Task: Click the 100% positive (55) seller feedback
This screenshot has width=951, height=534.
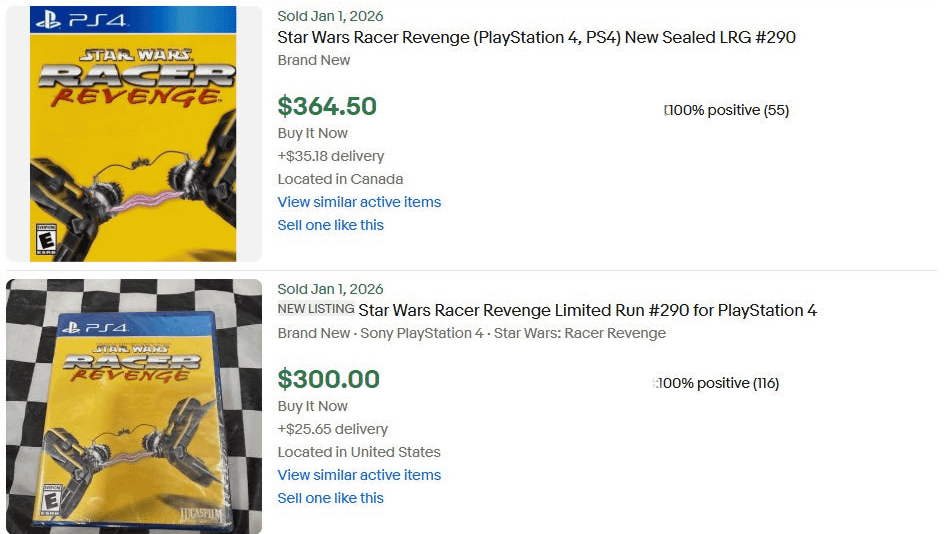Action: [728, 110]
